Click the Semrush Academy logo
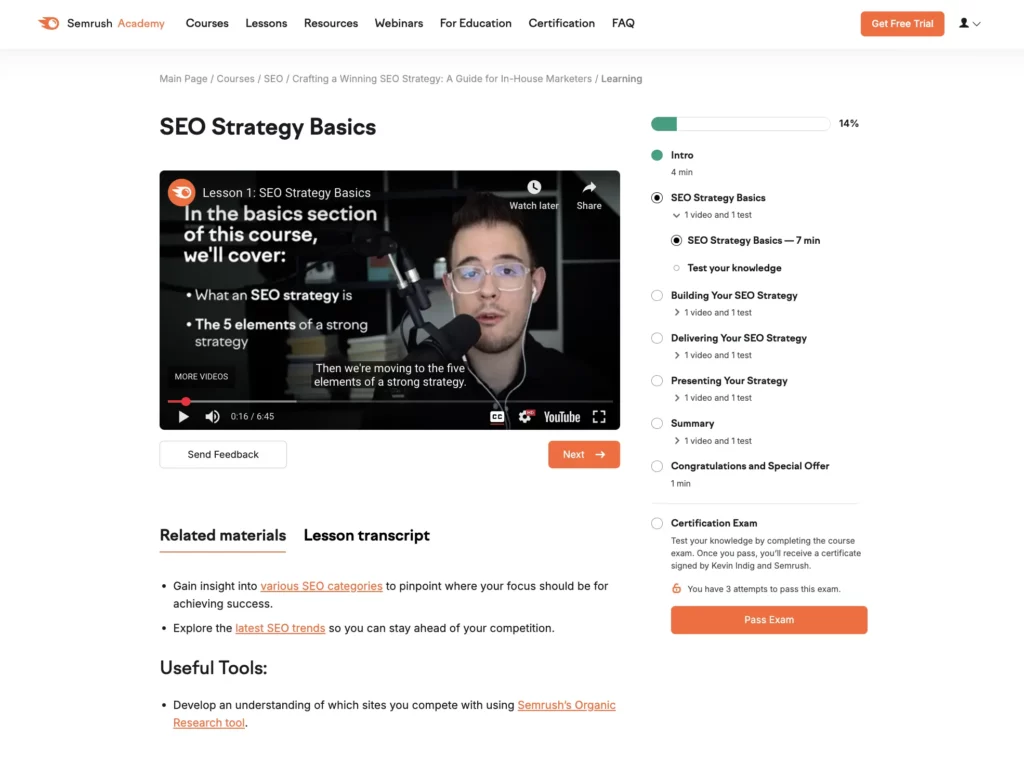The image size is (1024, 763). point(100,22)
